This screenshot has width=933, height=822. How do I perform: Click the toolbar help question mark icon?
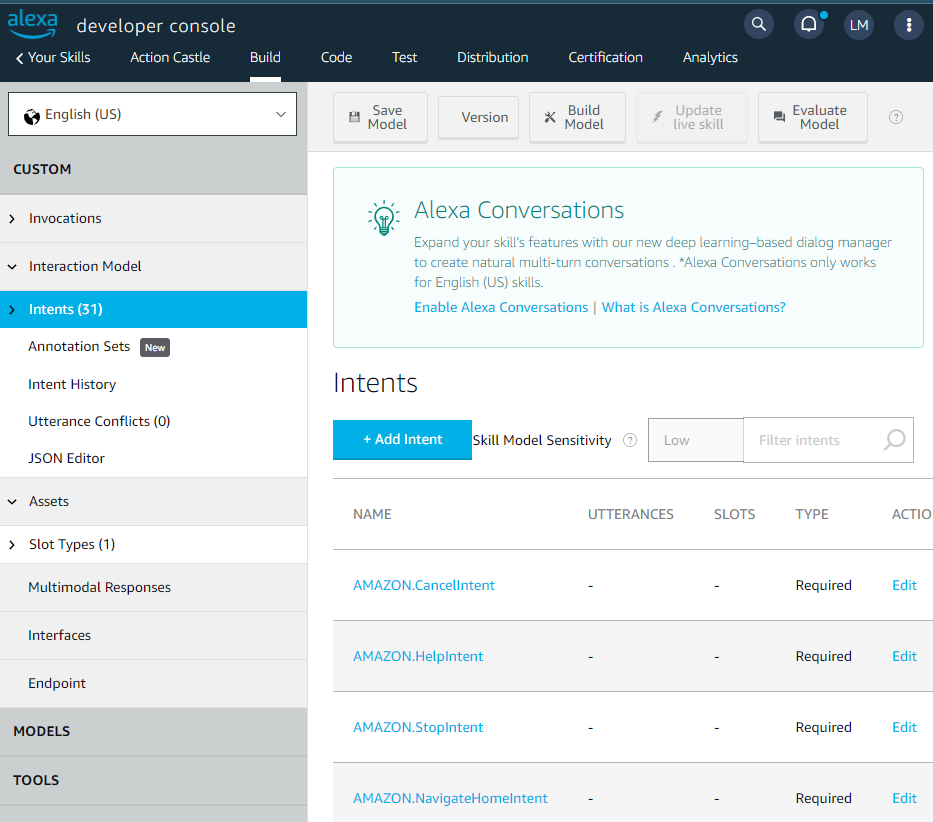(x=896, y=117)
